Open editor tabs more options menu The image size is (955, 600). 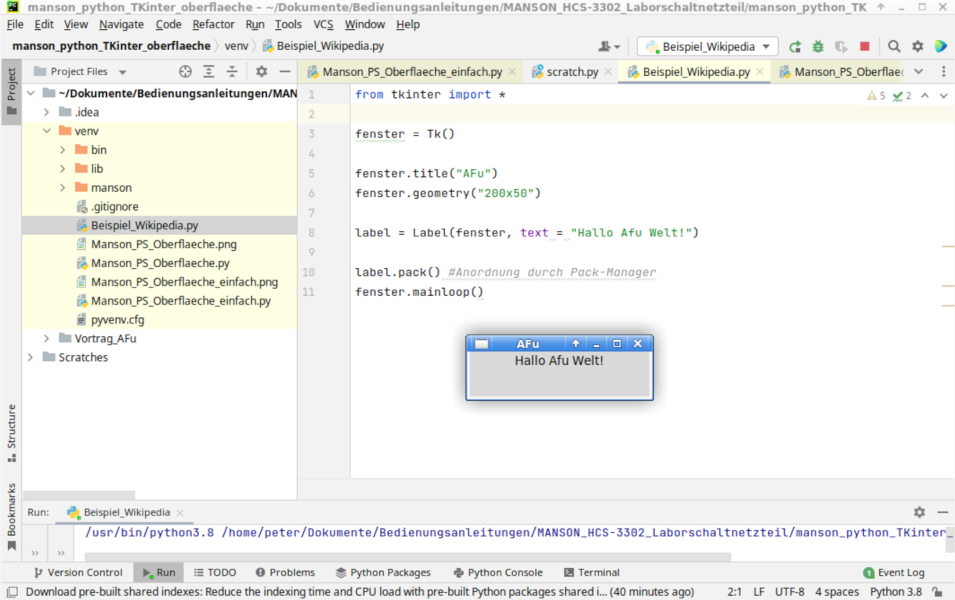(943, 72)
